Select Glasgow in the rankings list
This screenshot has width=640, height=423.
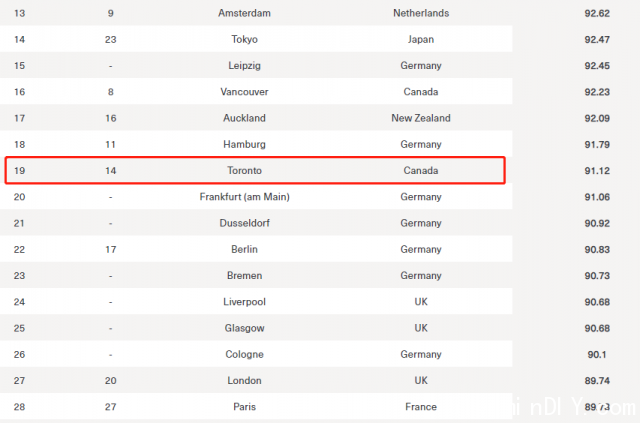point(244,328)
